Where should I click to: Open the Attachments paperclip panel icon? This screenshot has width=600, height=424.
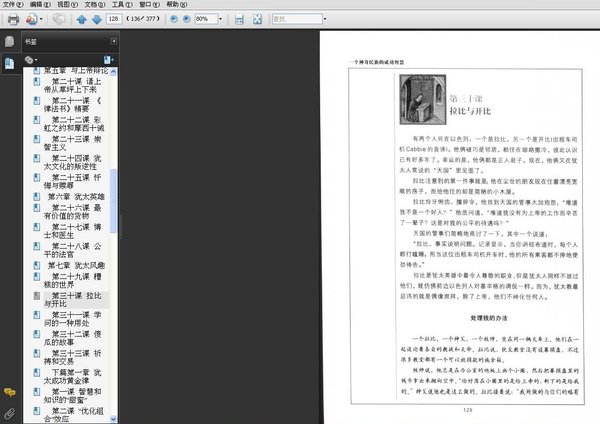pos(9,411)
